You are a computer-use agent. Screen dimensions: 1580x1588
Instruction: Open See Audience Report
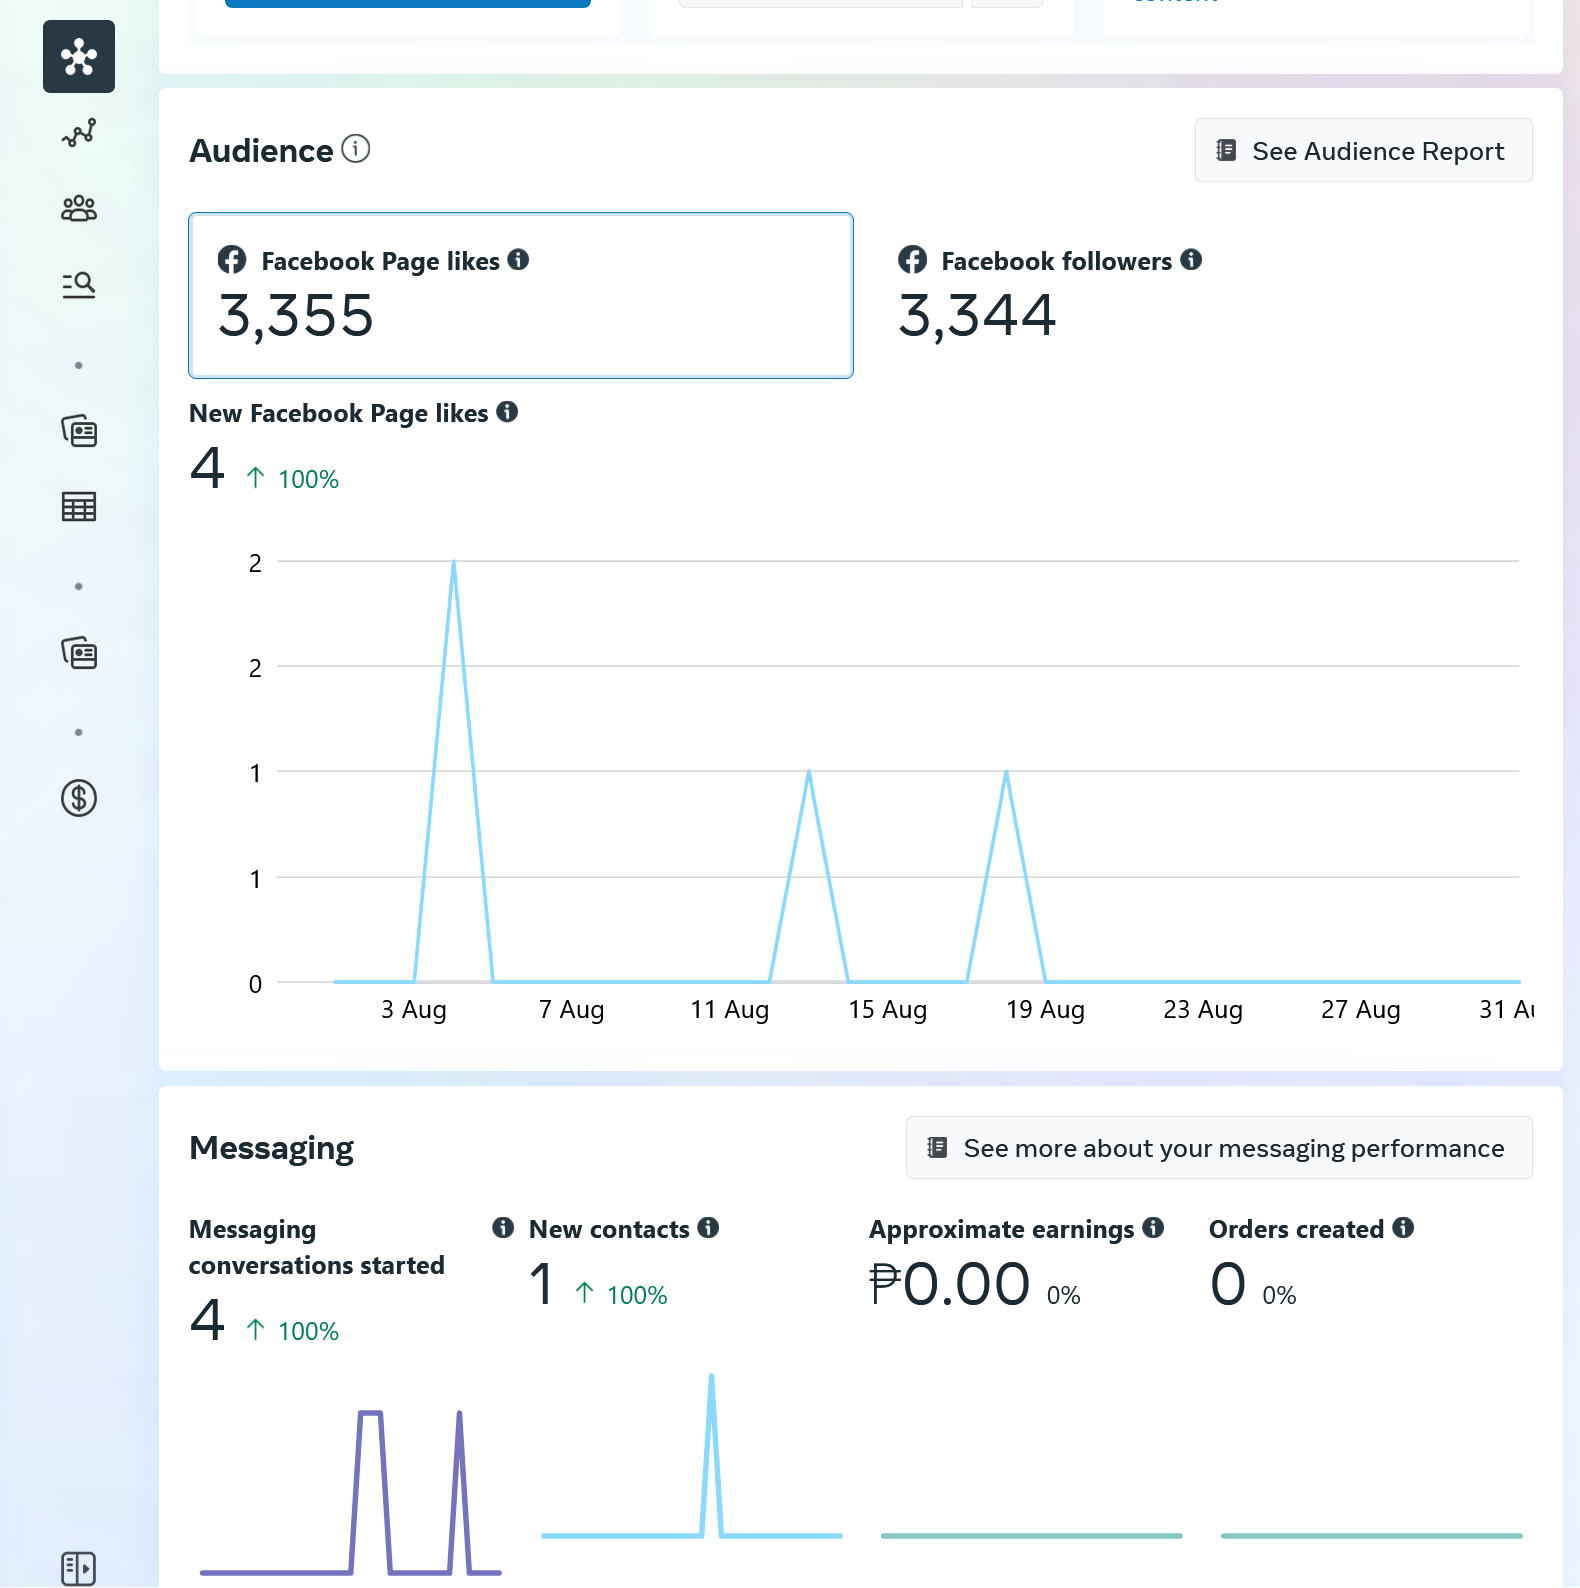click(x=1363, y=150)
